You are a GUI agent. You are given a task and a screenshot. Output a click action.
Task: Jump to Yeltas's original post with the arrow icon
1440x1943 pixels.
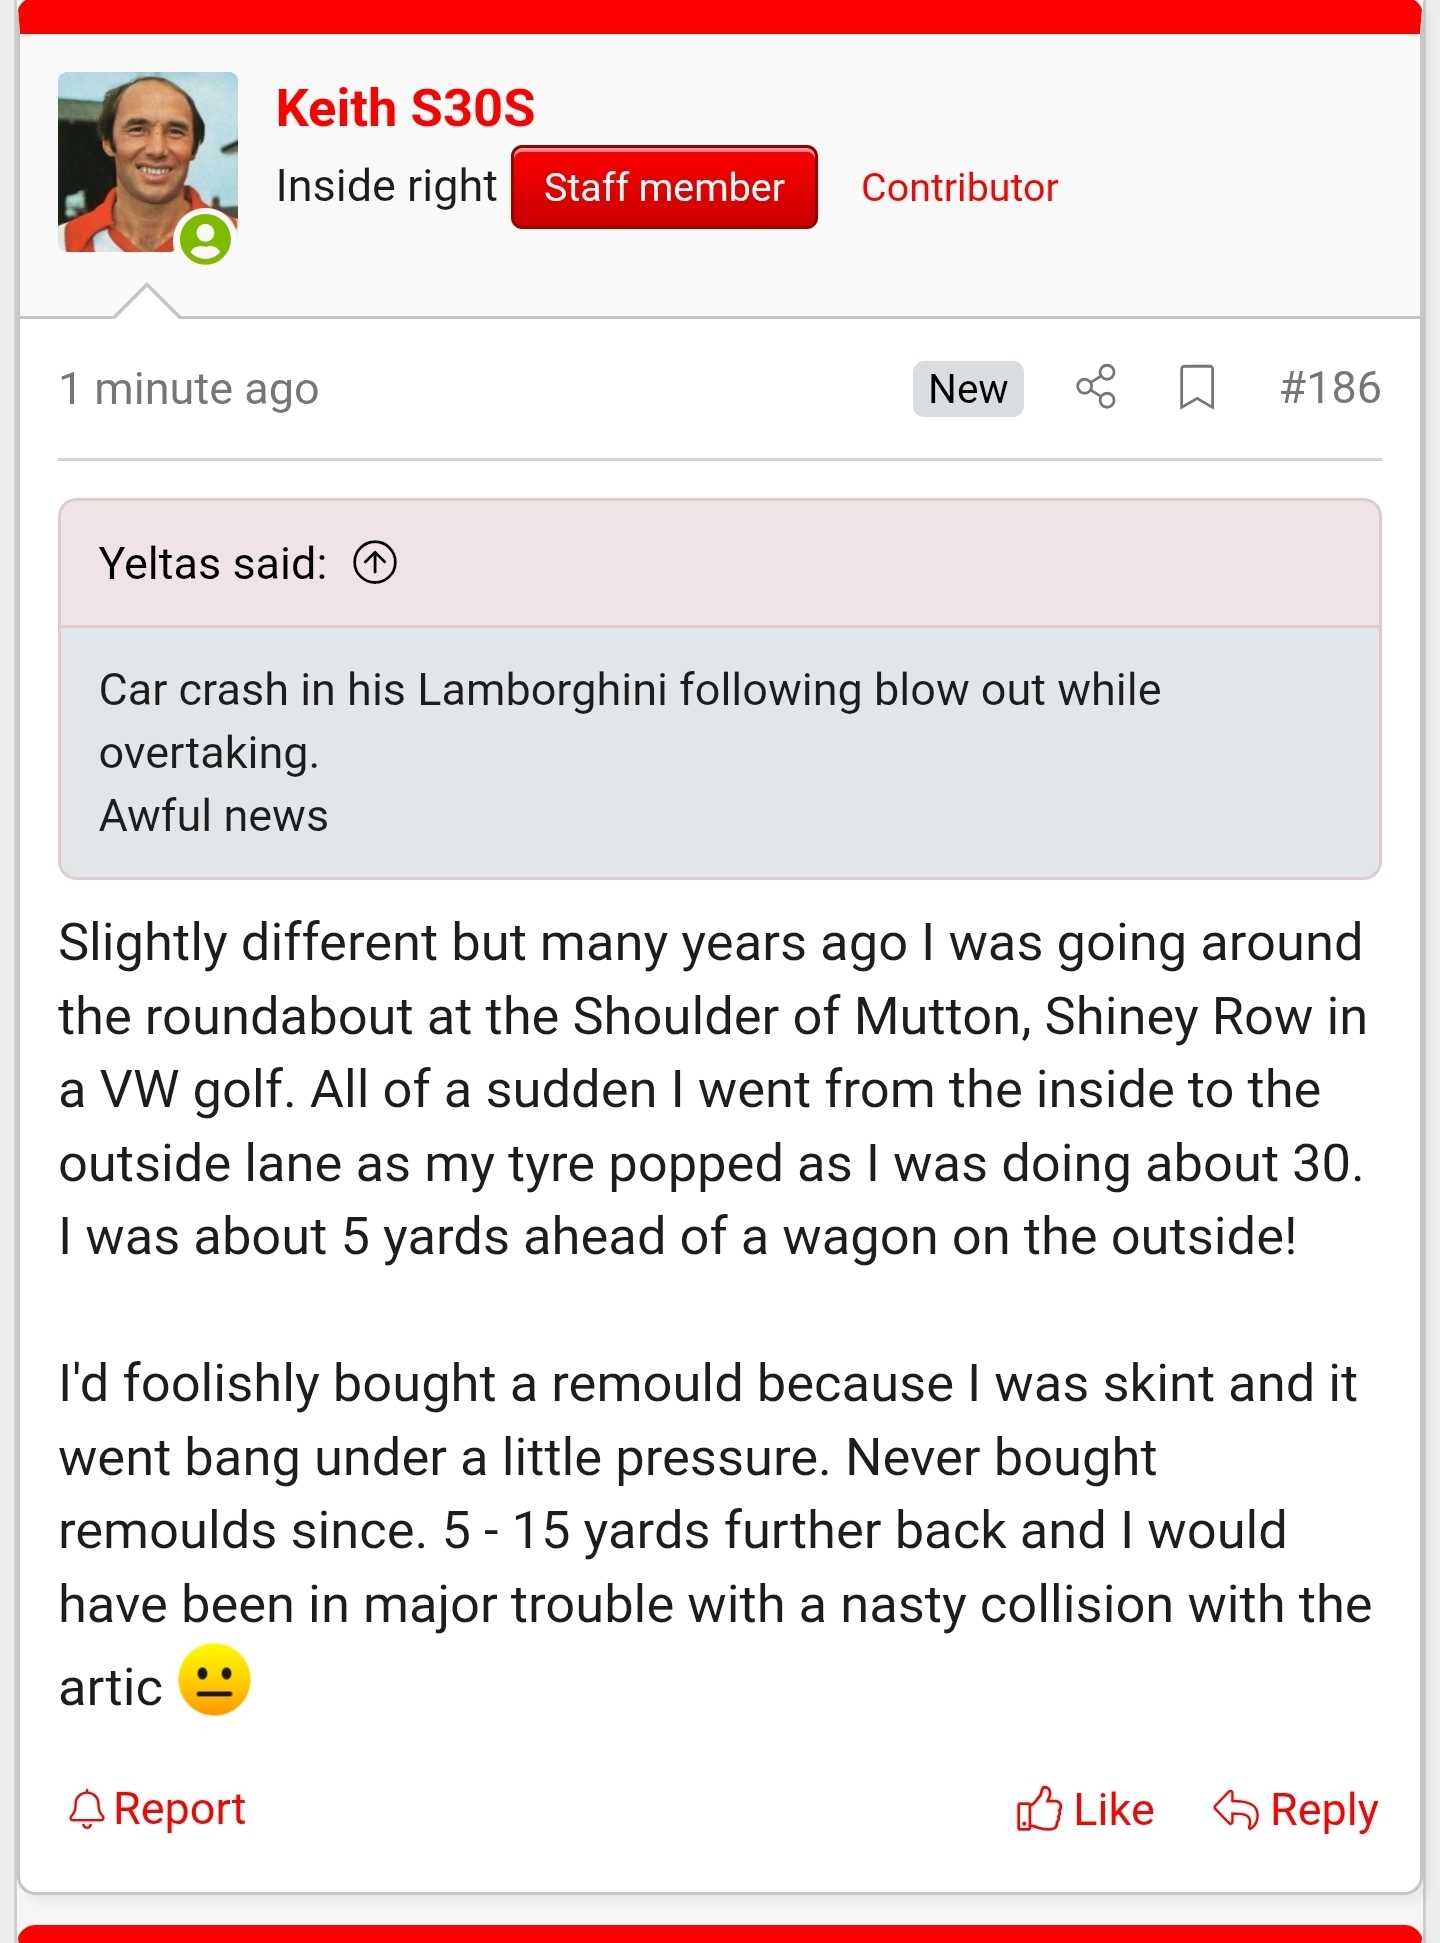[375, 563]
